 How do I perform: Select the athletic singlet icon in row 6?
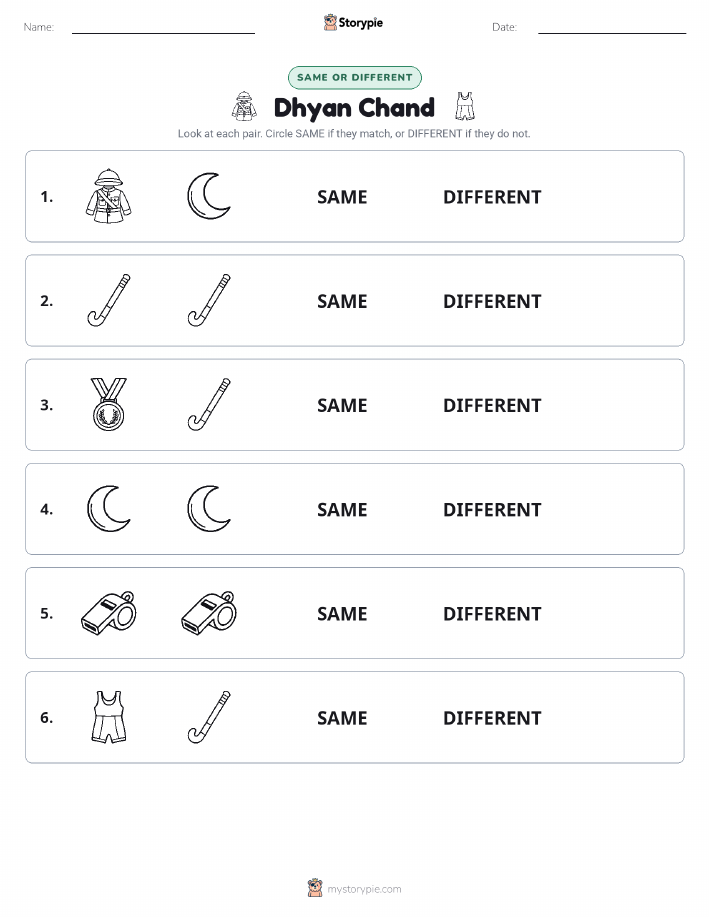click(x=109, y=717)
